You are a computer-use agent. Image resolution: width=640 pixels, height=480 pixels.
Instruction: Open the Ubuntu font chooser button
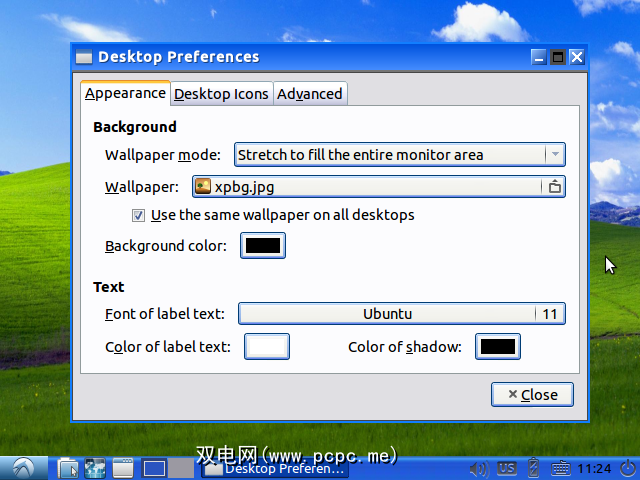(402, 313)
